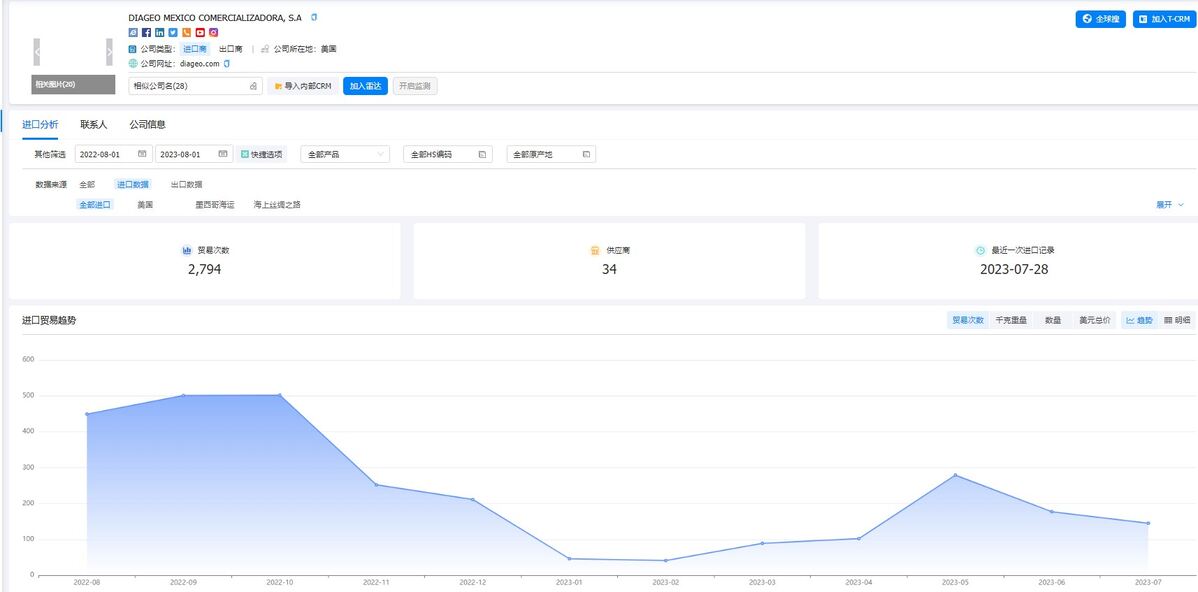Open the 全部HS编码 selector
Image resolution: width=1198 pixels, height=592 pixels.
448,154
